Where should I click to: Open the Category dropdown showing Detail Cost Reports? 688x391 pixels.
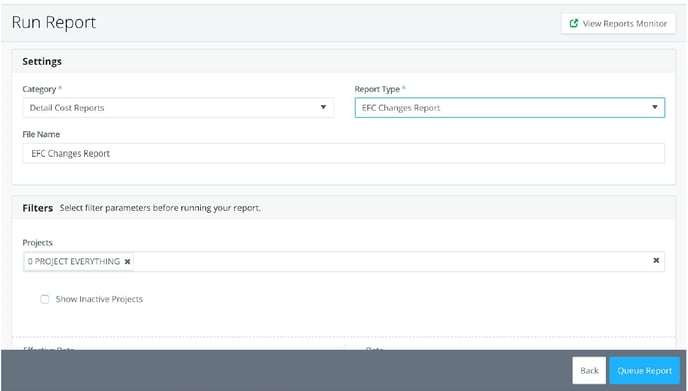pos(178,108)
